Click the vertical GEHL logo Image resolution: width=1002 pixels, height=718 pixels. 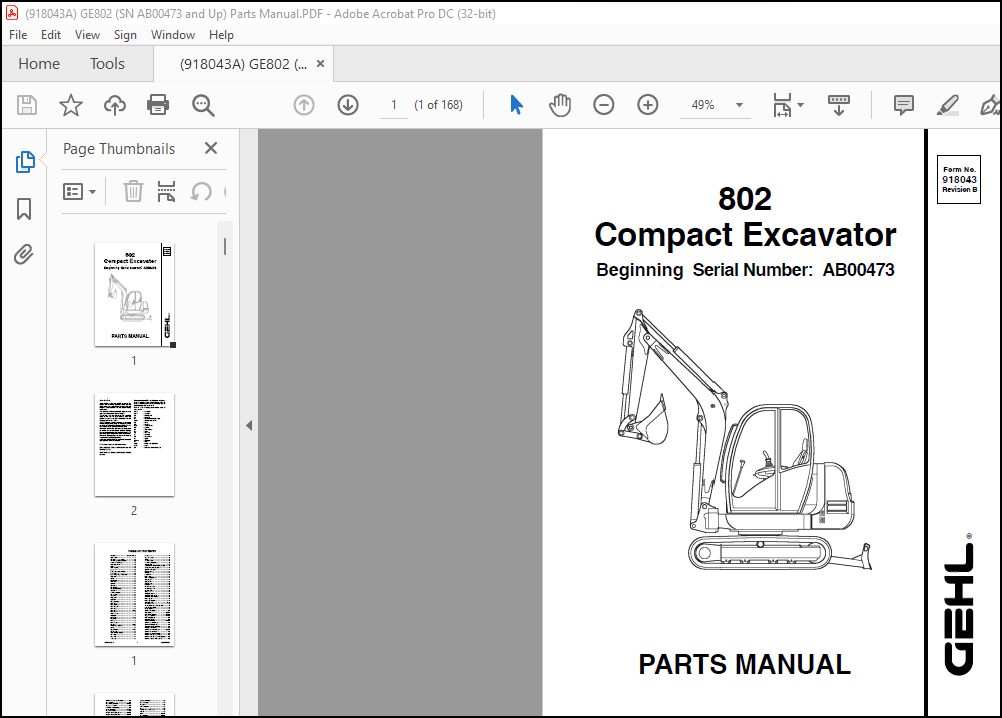point(960,604)
